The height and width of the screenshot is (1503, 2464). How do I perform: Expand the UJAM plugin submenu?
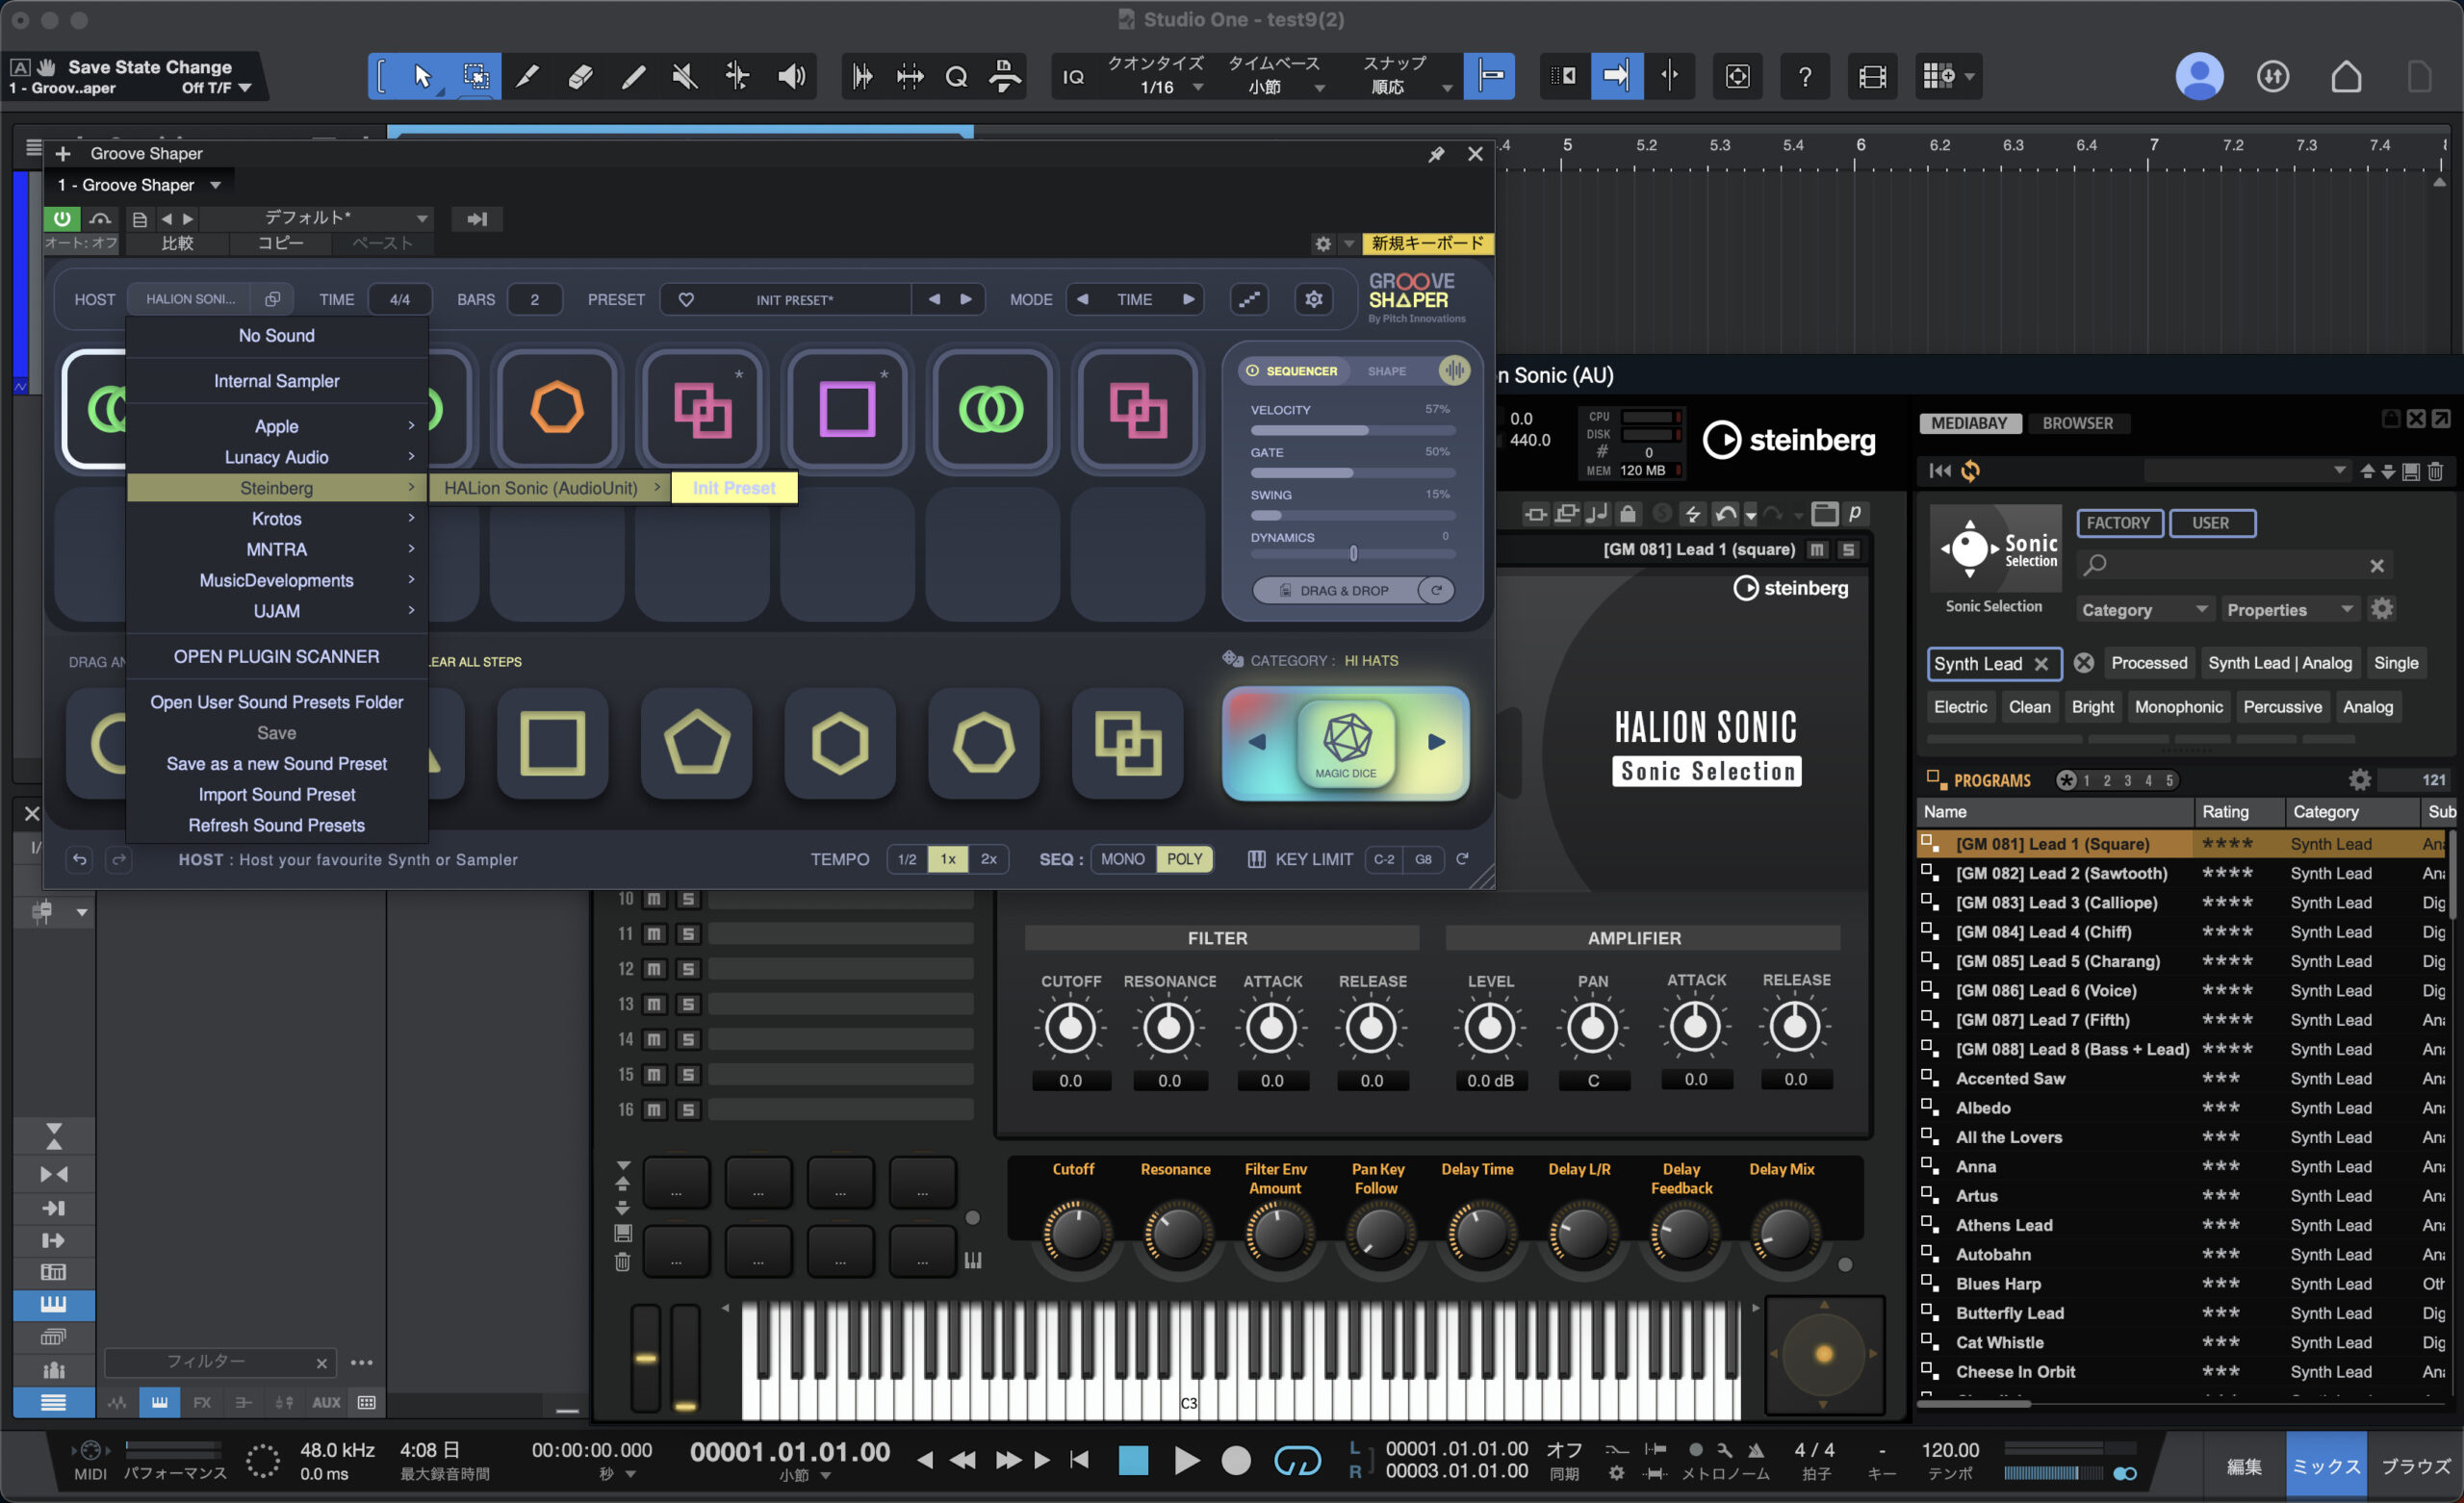click(x=277, y=611)
